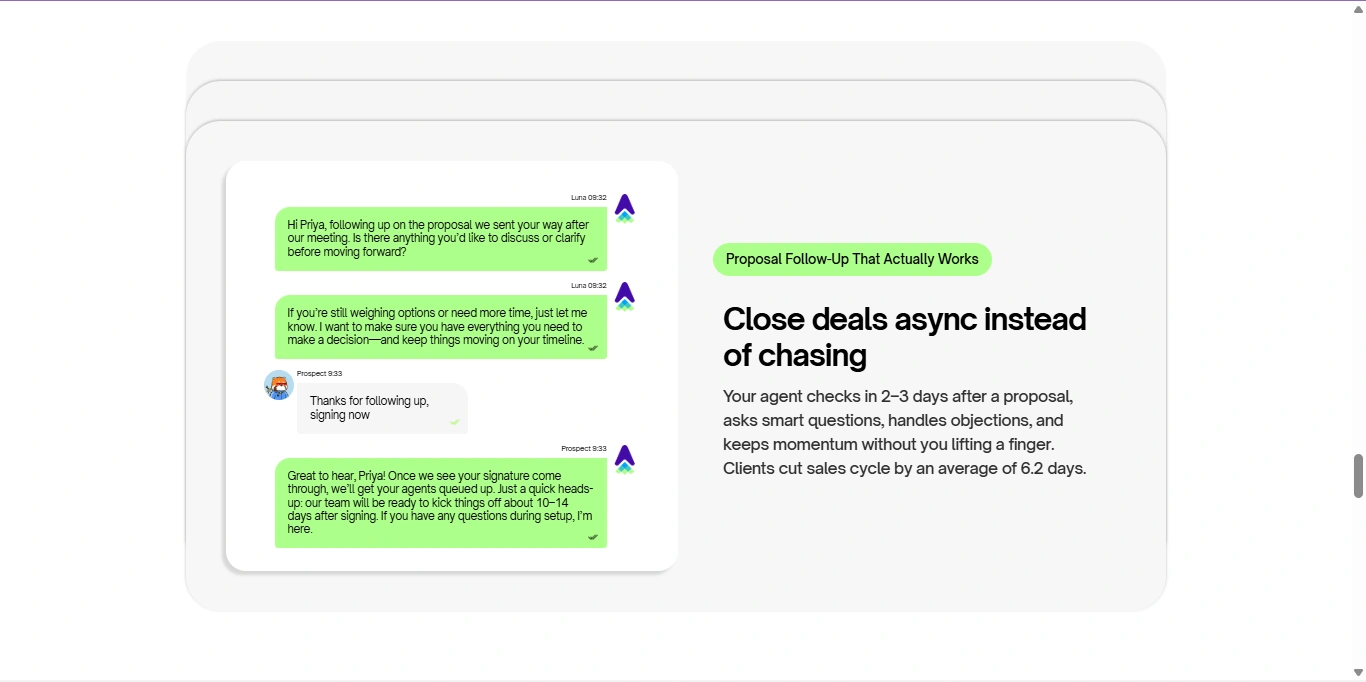Select the 'Hi Priya, following up' message bubble

(x=440, y=238)
